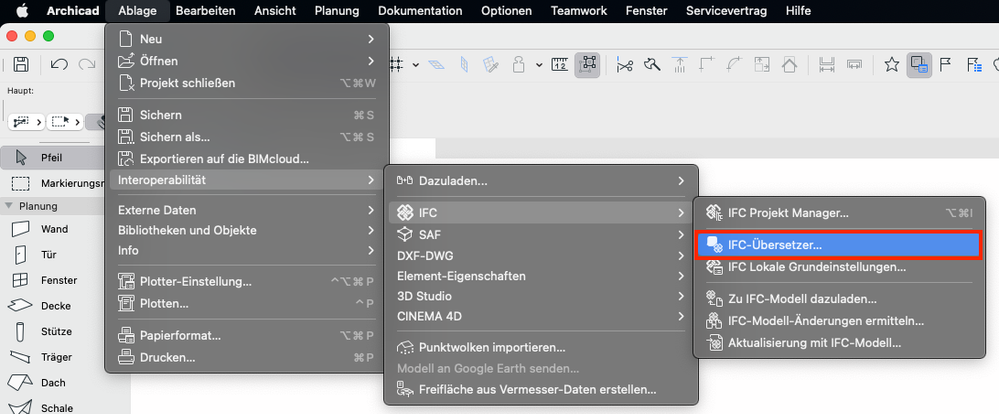Select the Stütze column tool
Image resolution: width=999 pixels, height=414 pixels.
pyautogui.click(x=55, y=331)
